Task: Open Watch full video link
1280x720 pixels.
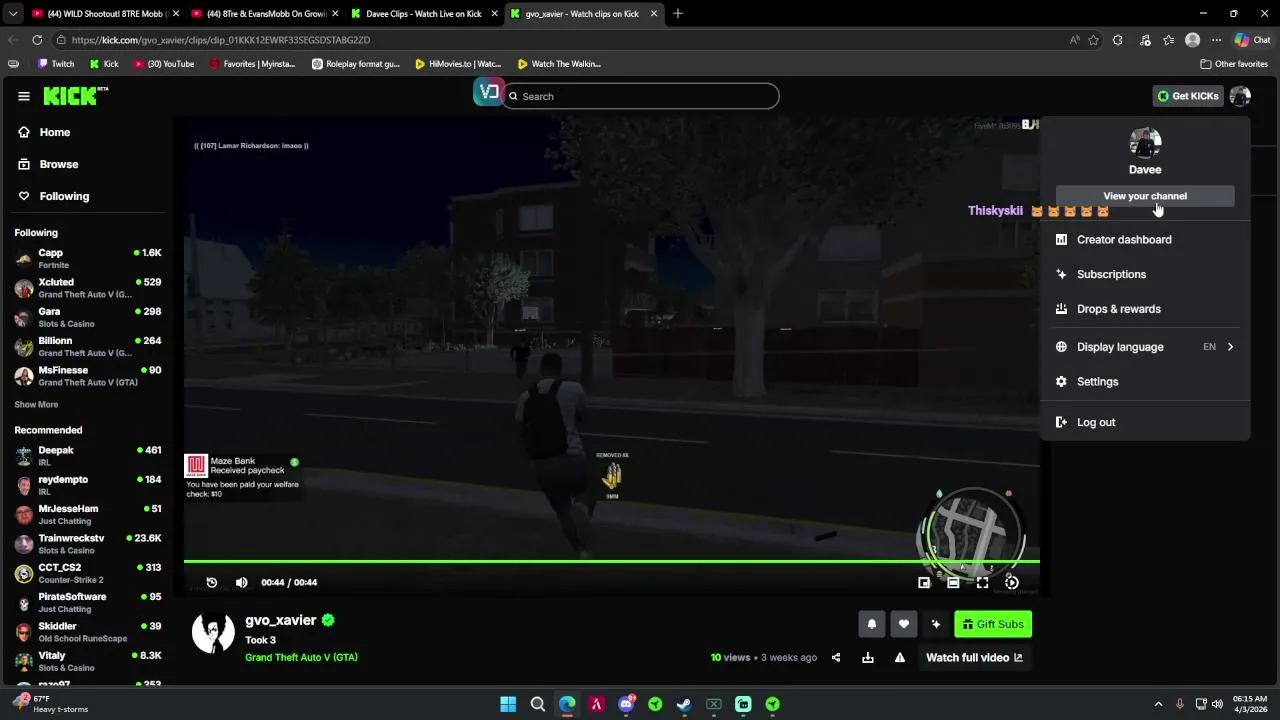Action: click(974, 657)
